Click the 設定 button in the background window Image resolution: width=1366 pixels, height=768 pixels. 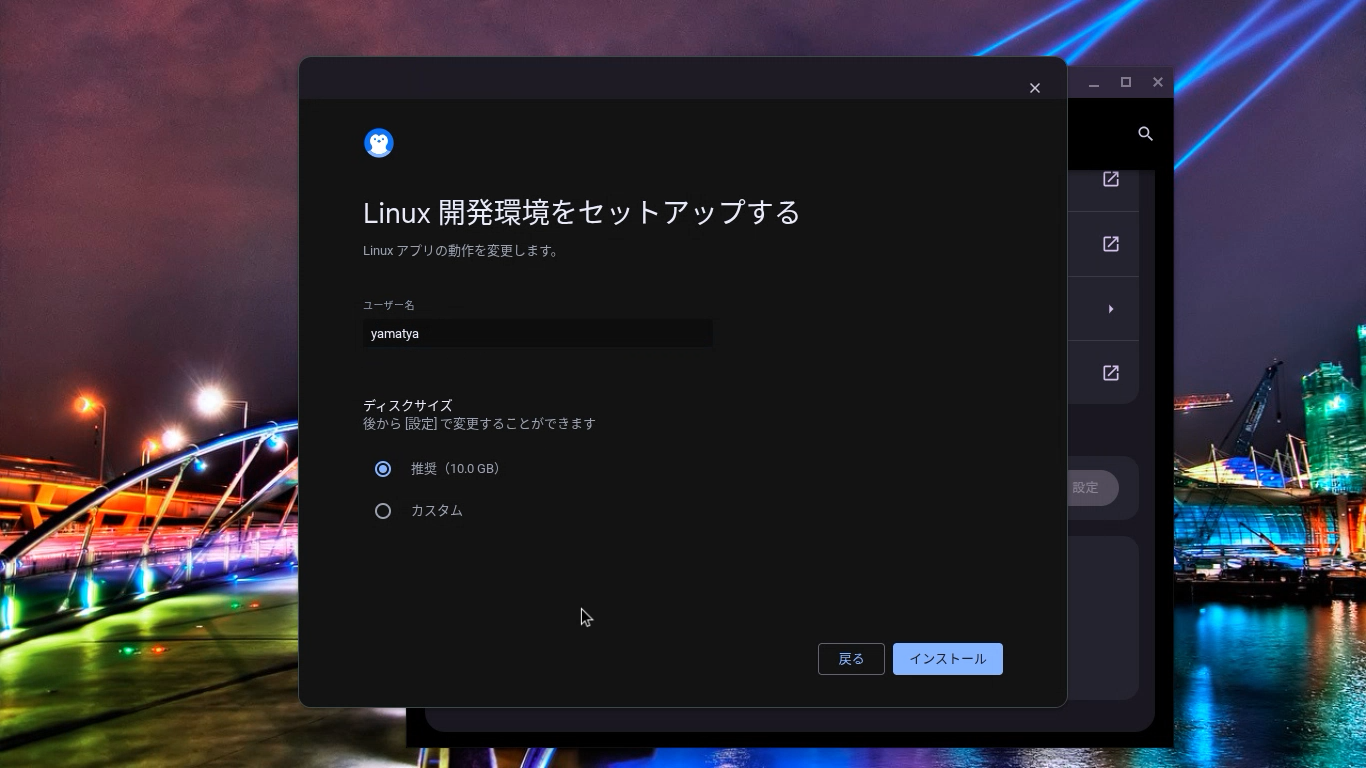(x=1085, y=488)
